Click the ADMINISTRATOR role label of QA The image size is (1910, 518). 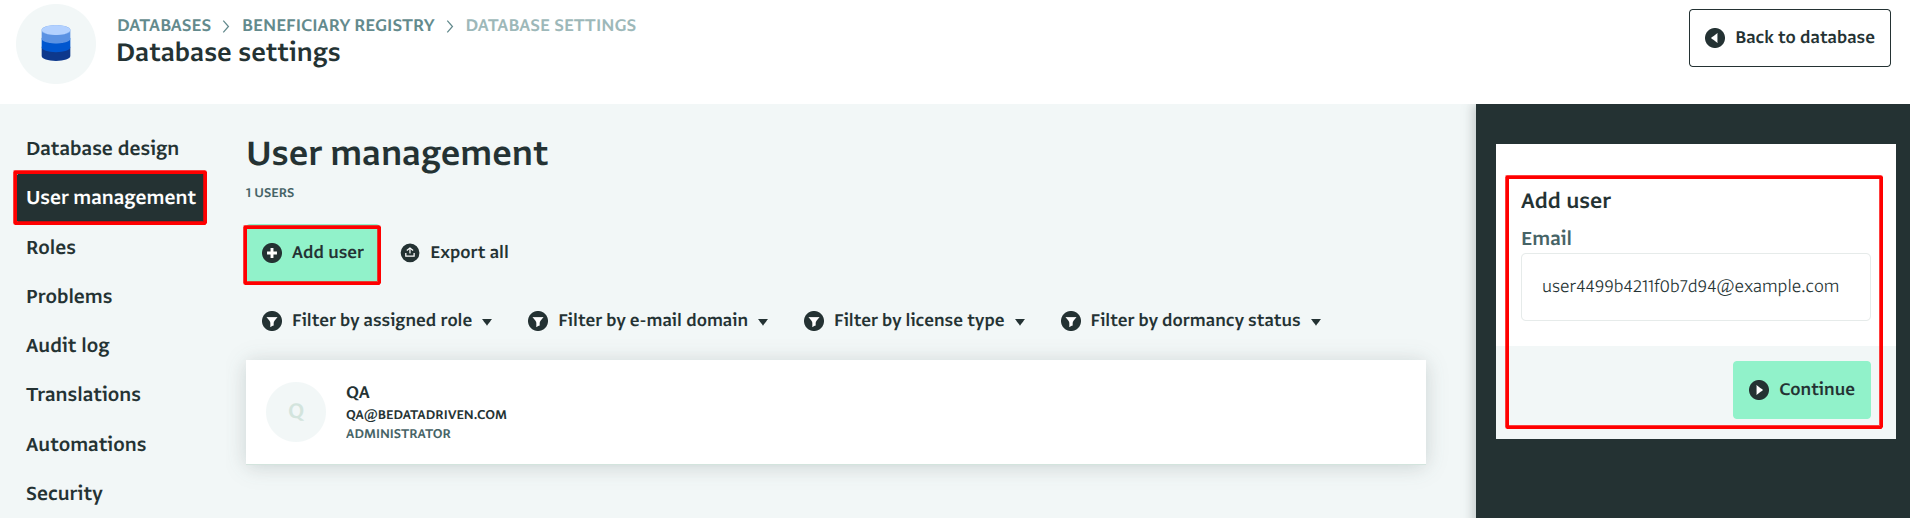point(398,434)
